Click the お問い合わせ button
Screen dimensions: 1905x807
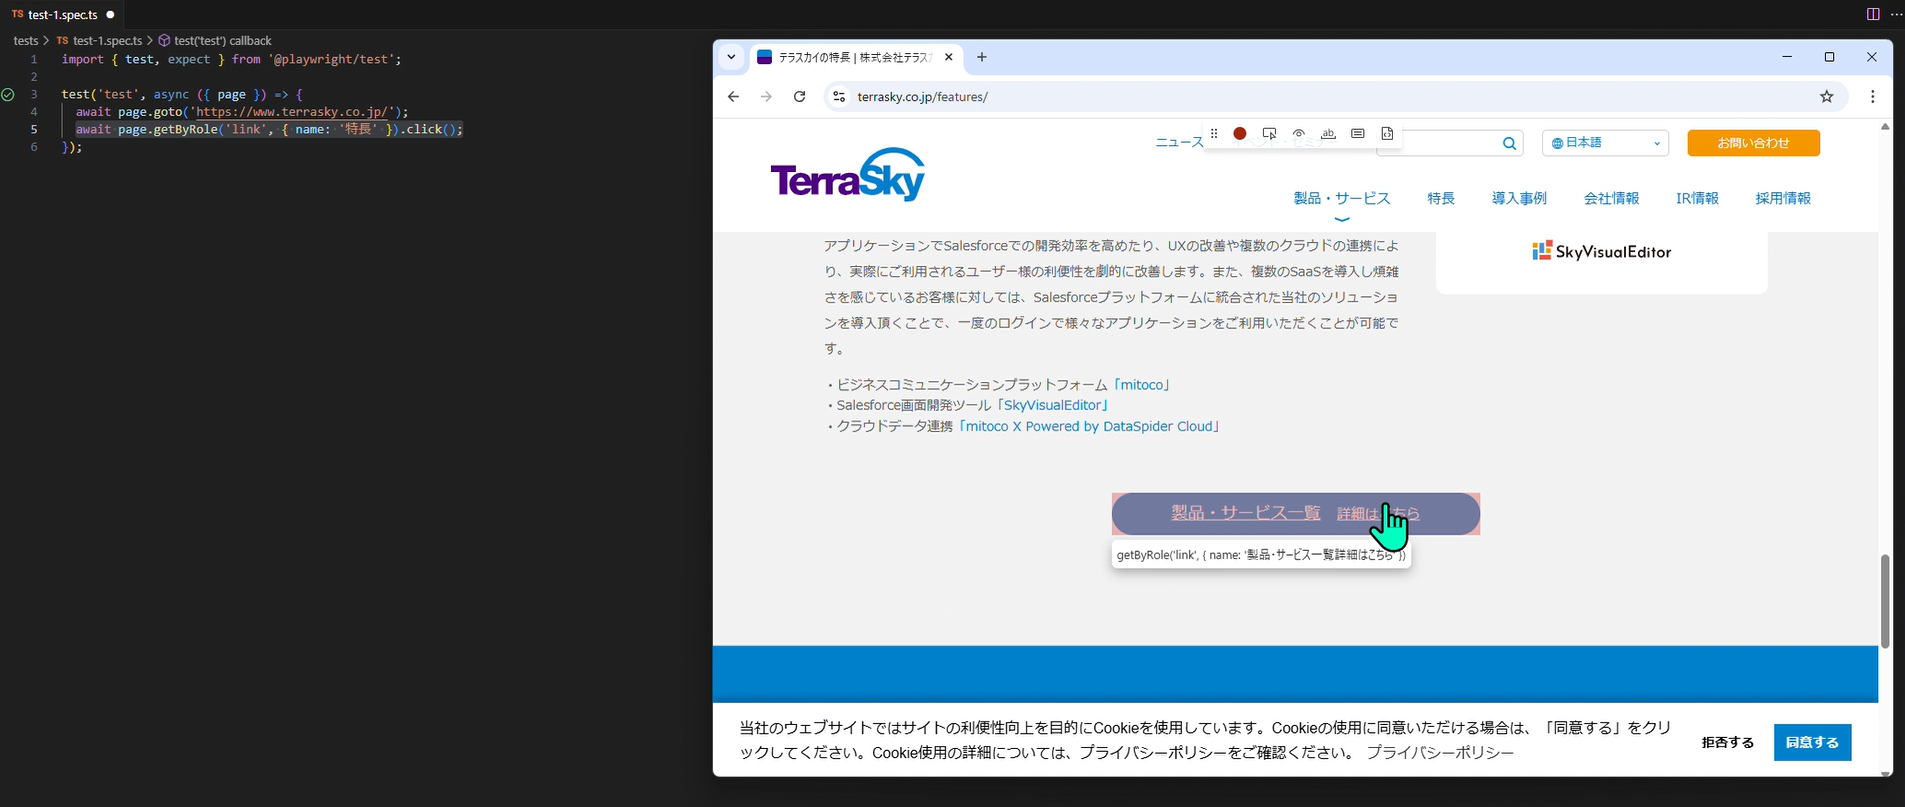(1753, 143)
